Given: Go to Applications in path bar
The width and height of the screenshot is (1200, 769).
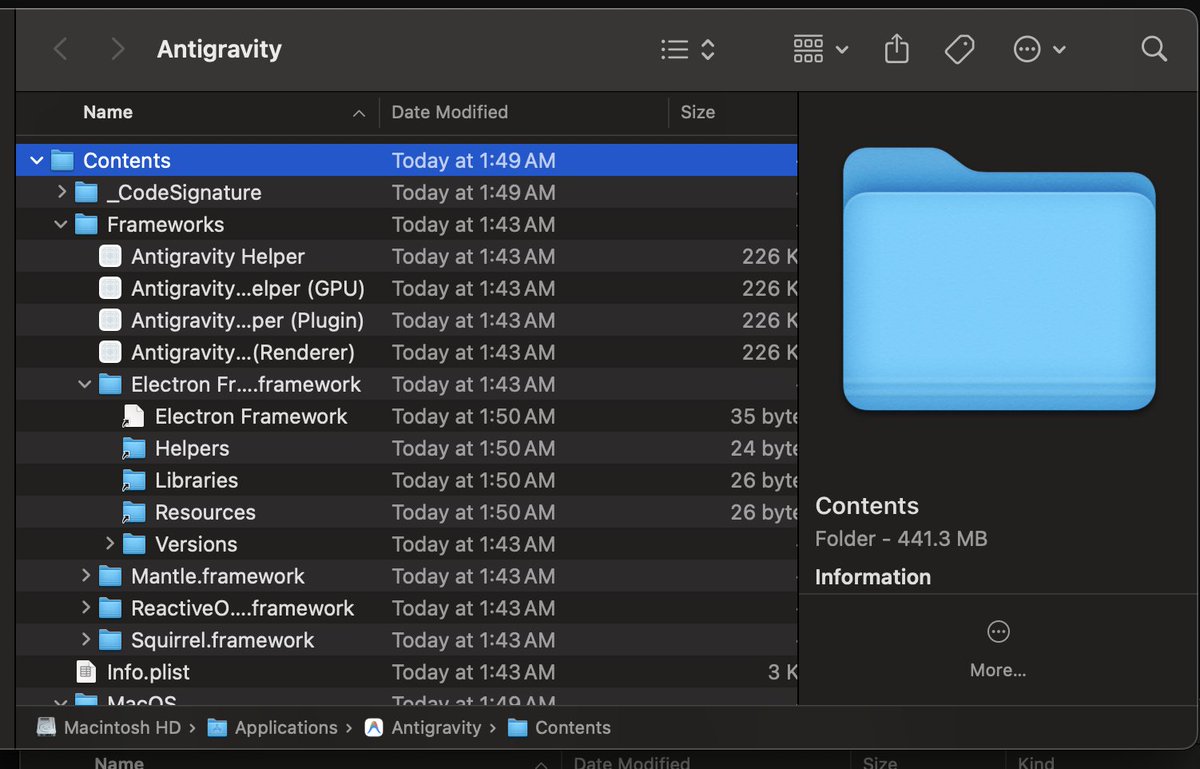Looking at the screenshot, I should [x=272, y=728].
